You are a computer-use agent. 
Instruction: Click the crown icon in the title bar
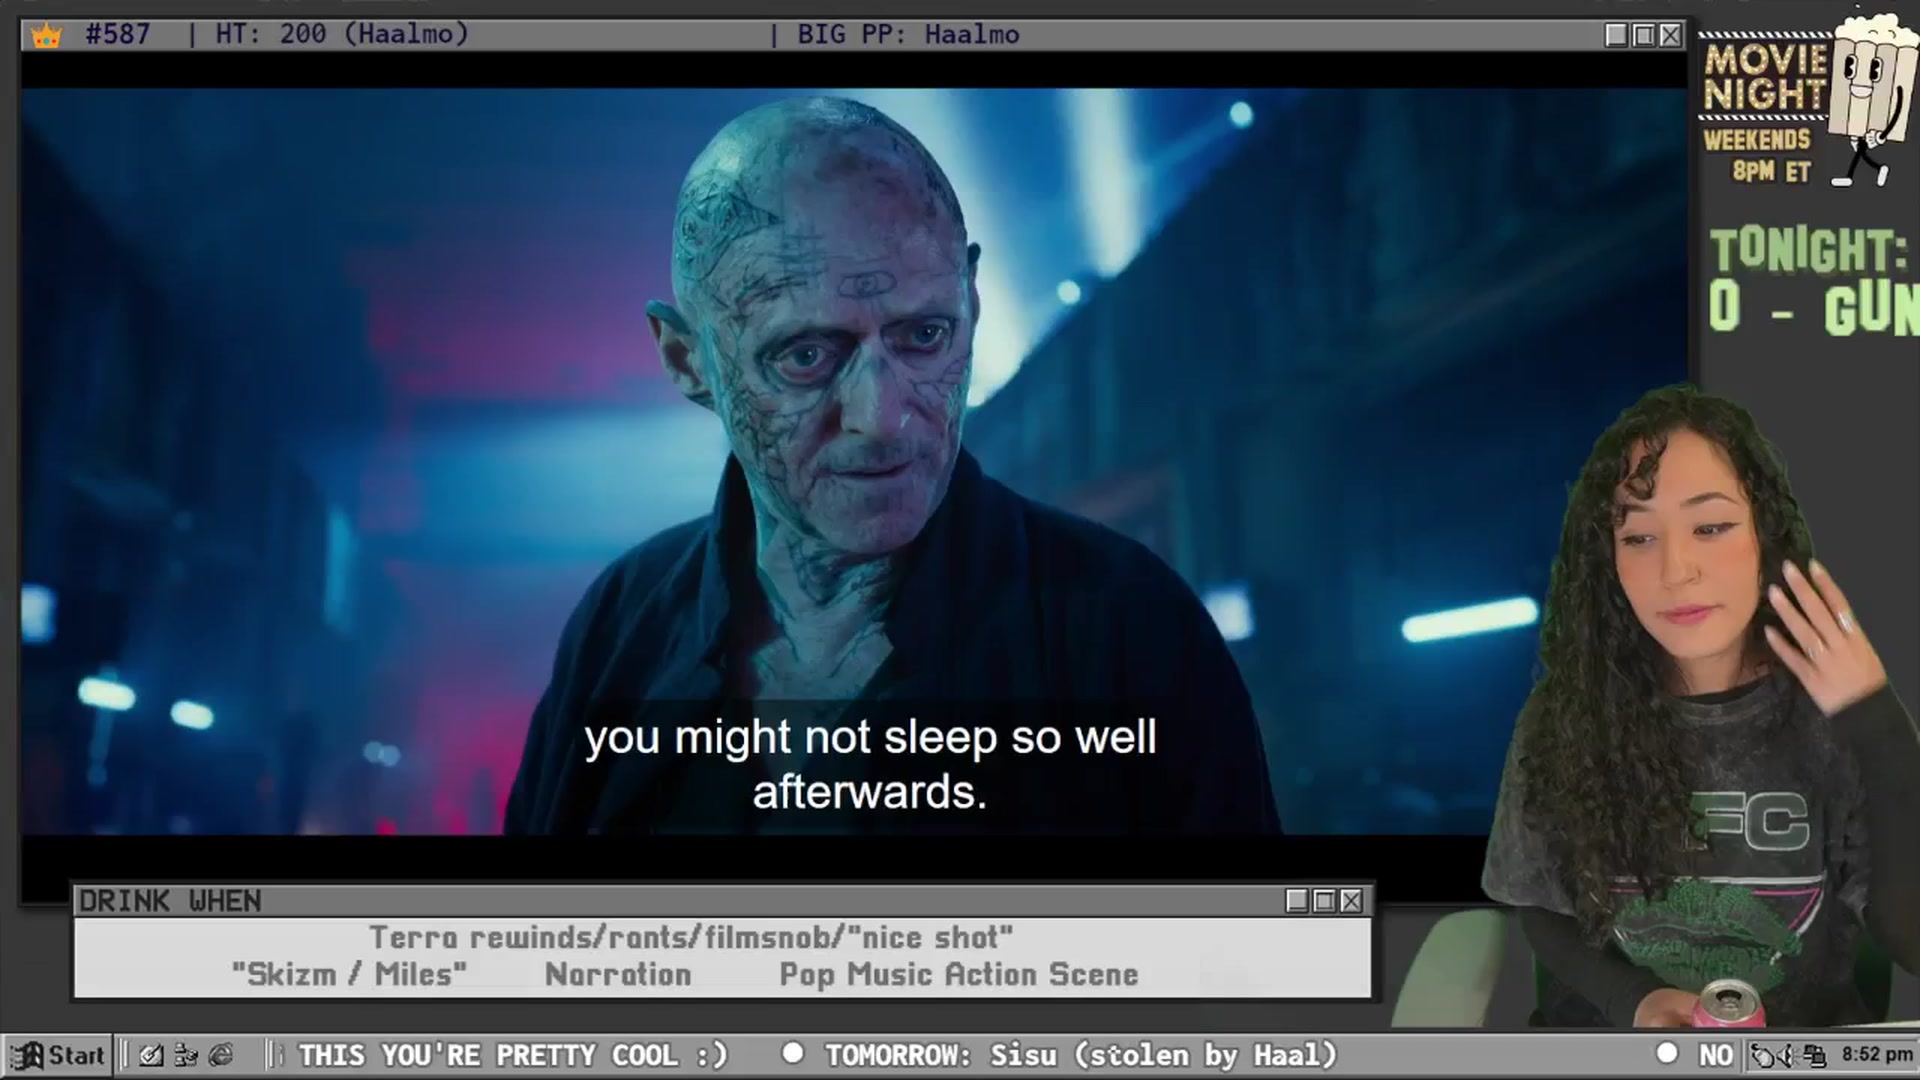click(46, 36)
